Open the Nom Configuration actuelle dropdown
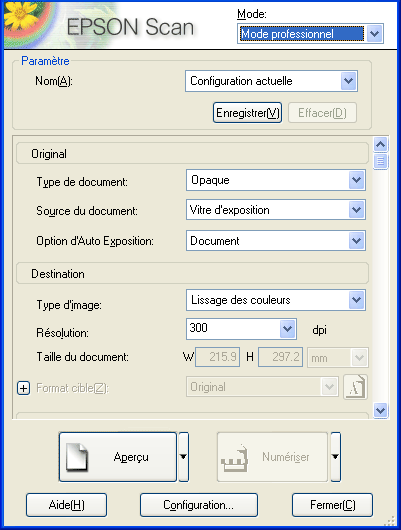This screenshot has width=401, height=530. (271, 81)
